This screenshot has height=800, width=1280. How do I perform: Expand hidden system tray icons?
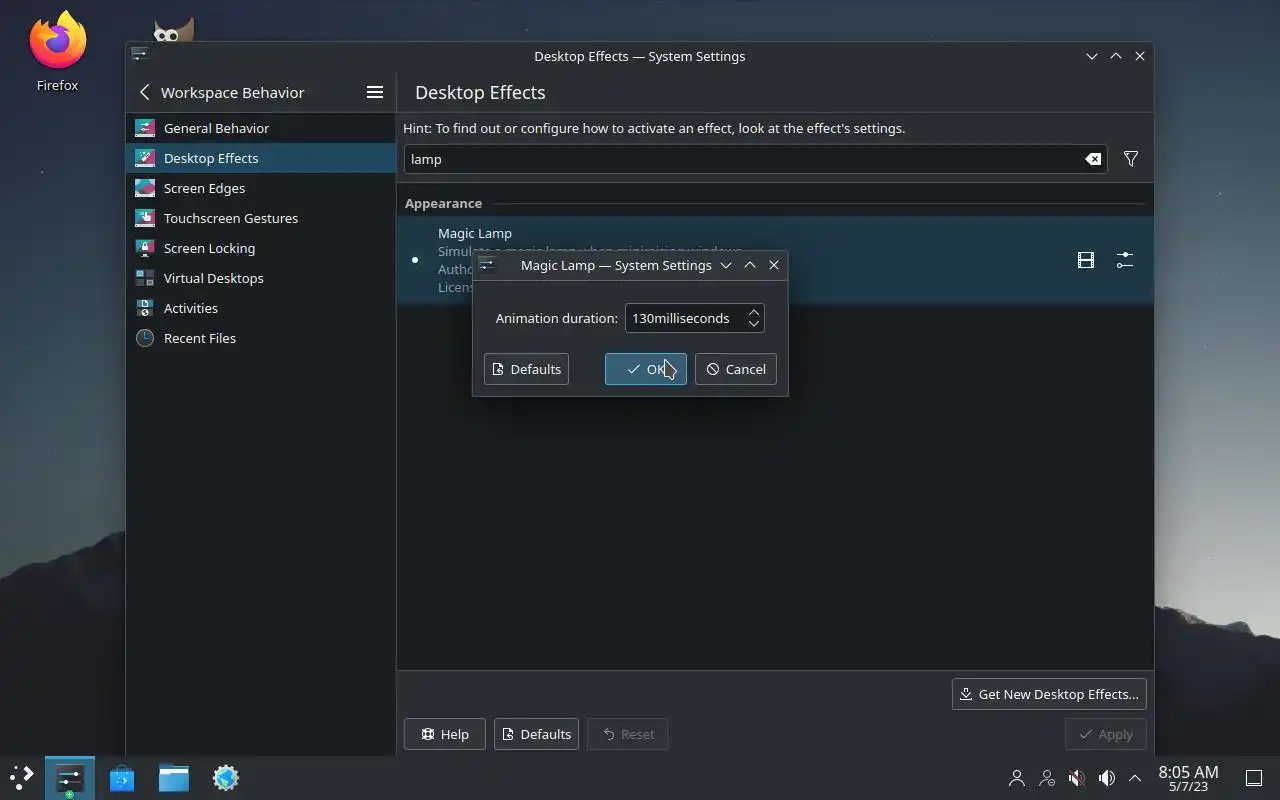[1135, 777]
